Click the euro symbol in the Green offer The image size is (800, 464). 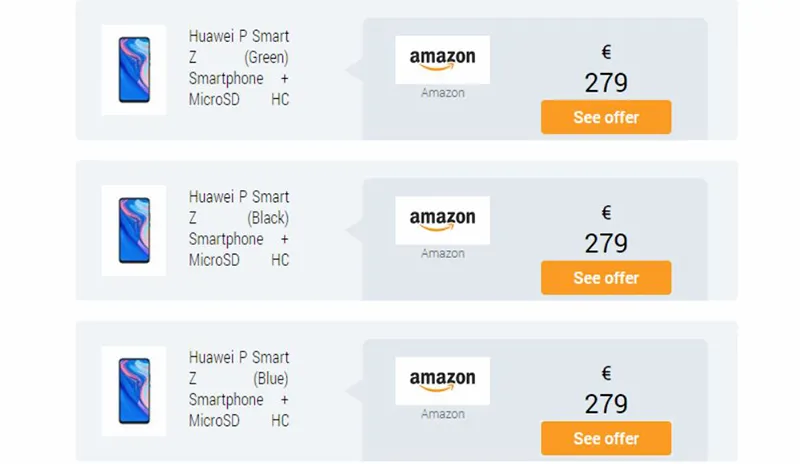(x=606, y=53)
